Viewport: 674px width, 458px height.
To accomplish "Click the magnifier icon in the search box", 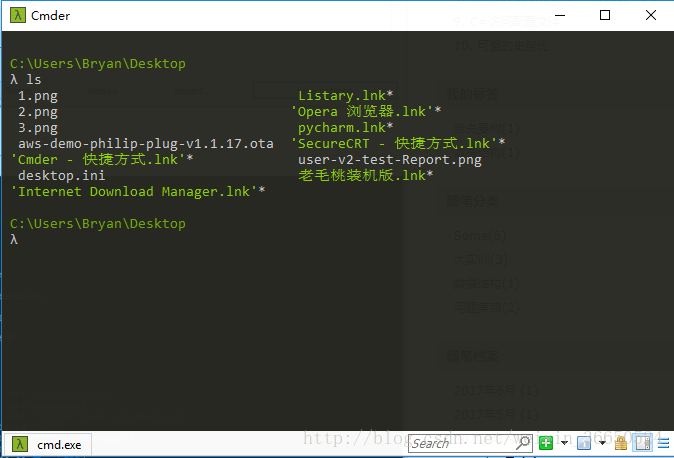I will click(x=523, y=443).
